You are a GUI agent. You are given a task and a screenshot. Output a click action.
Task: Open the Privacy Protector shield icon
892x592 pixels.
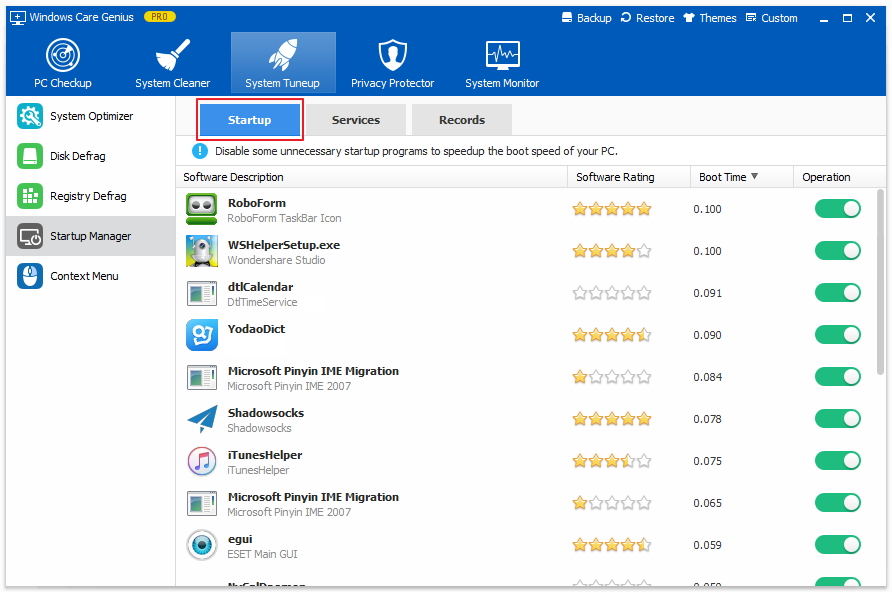point(393,55)
